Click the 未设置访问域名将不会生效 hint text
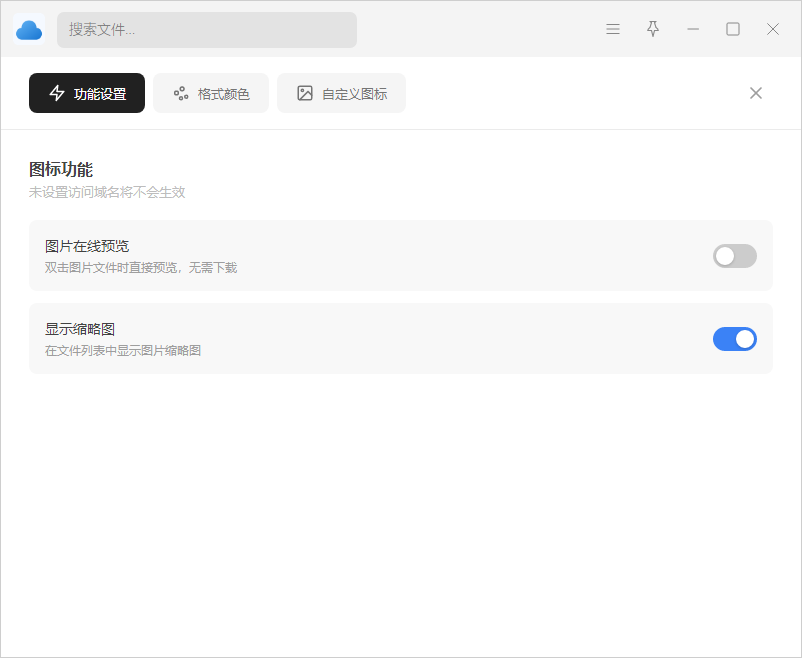Image resolution: width=802 pixels, height=658 pixels. coord(107,192)
